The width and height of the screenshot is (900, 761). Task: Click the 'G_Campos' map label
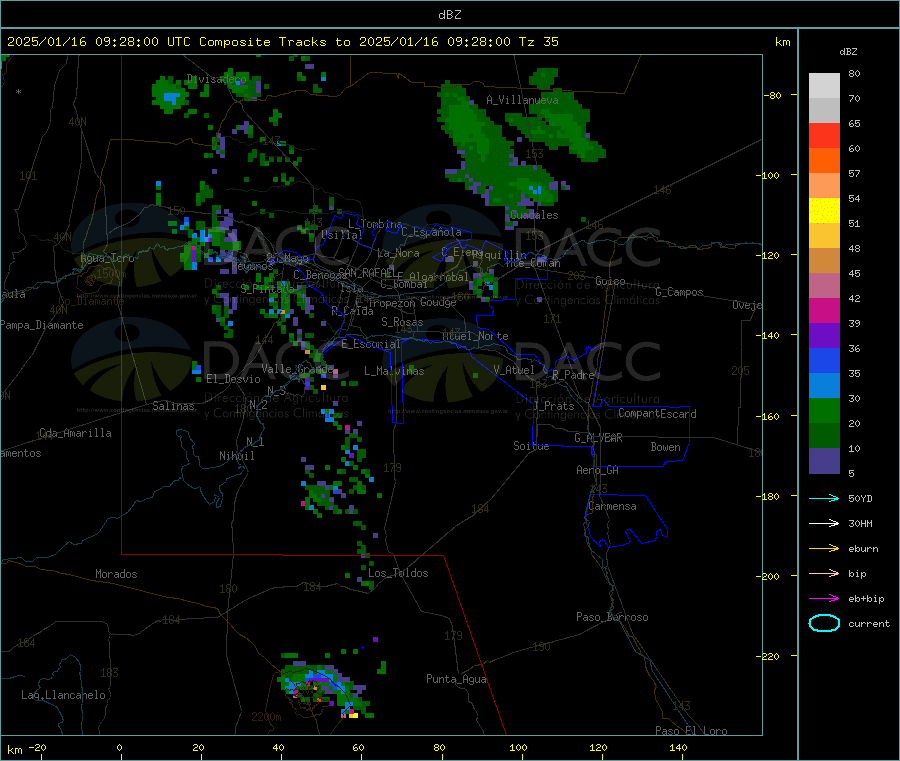coord(679,292)
